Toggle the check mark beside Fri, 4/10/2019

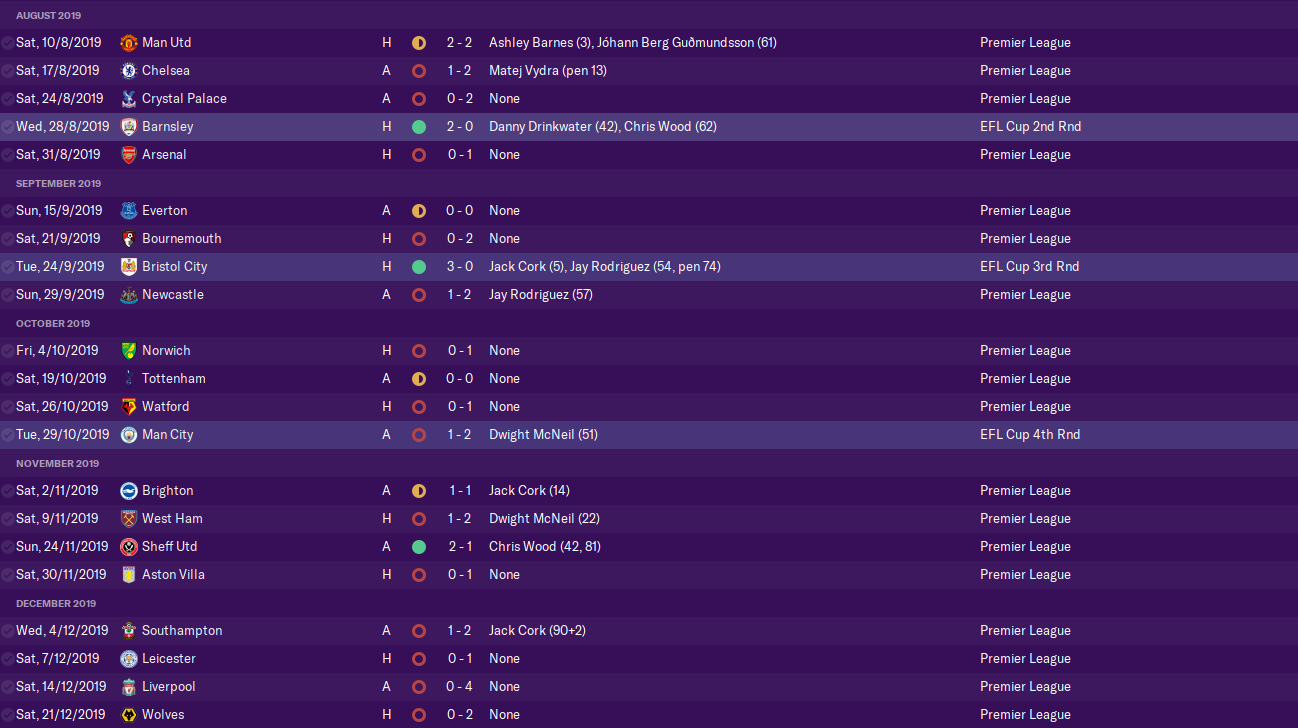click(8, 351)
